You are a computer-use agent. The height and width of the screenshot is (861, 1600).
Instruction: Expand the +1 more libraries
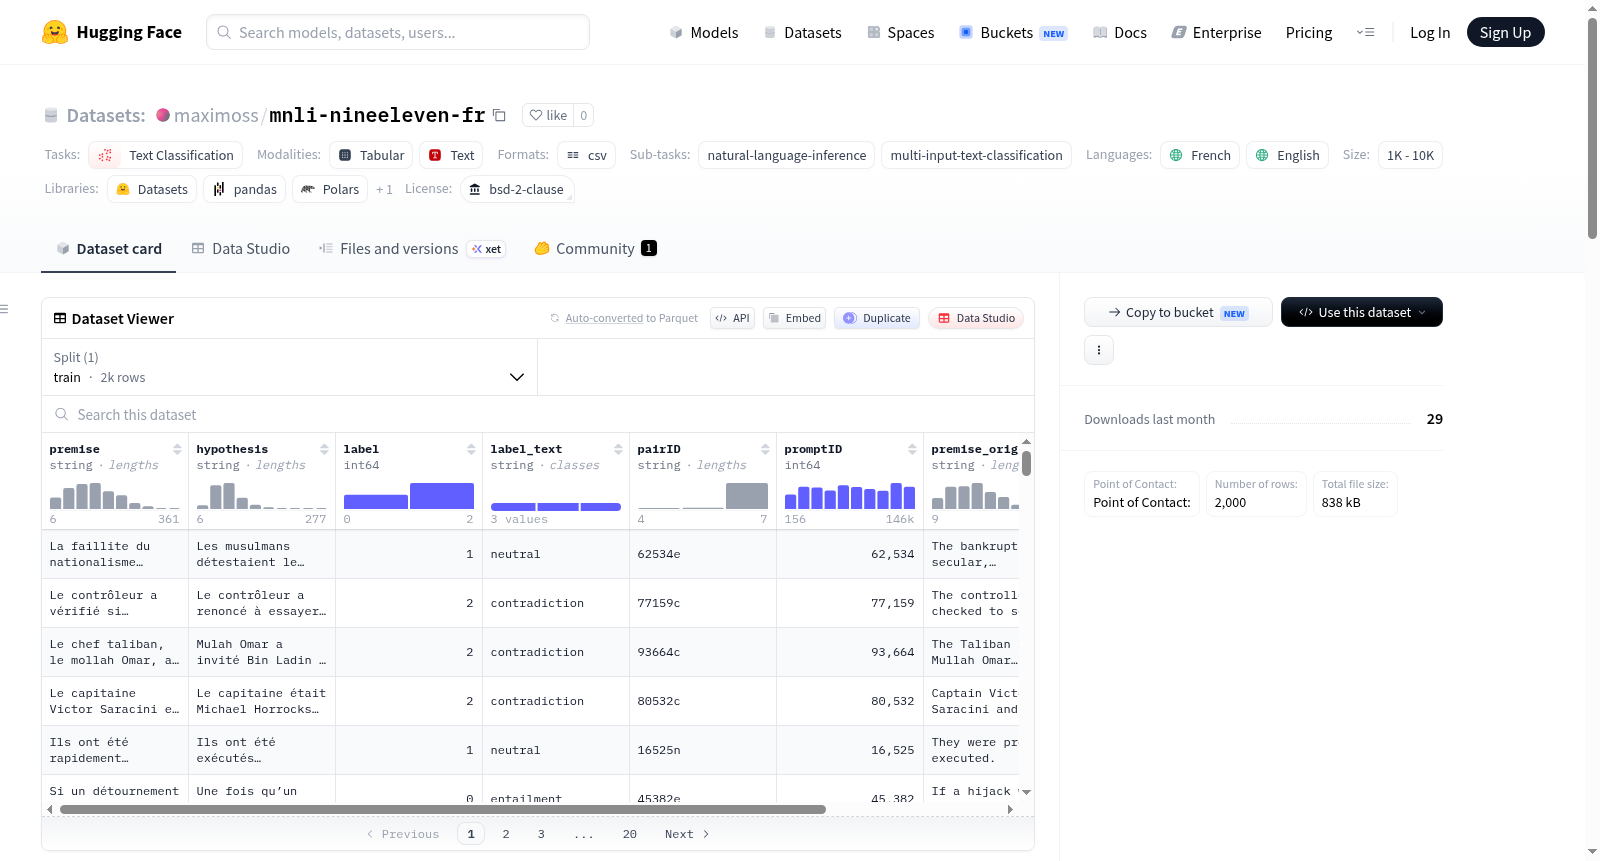tap(384, 189)
